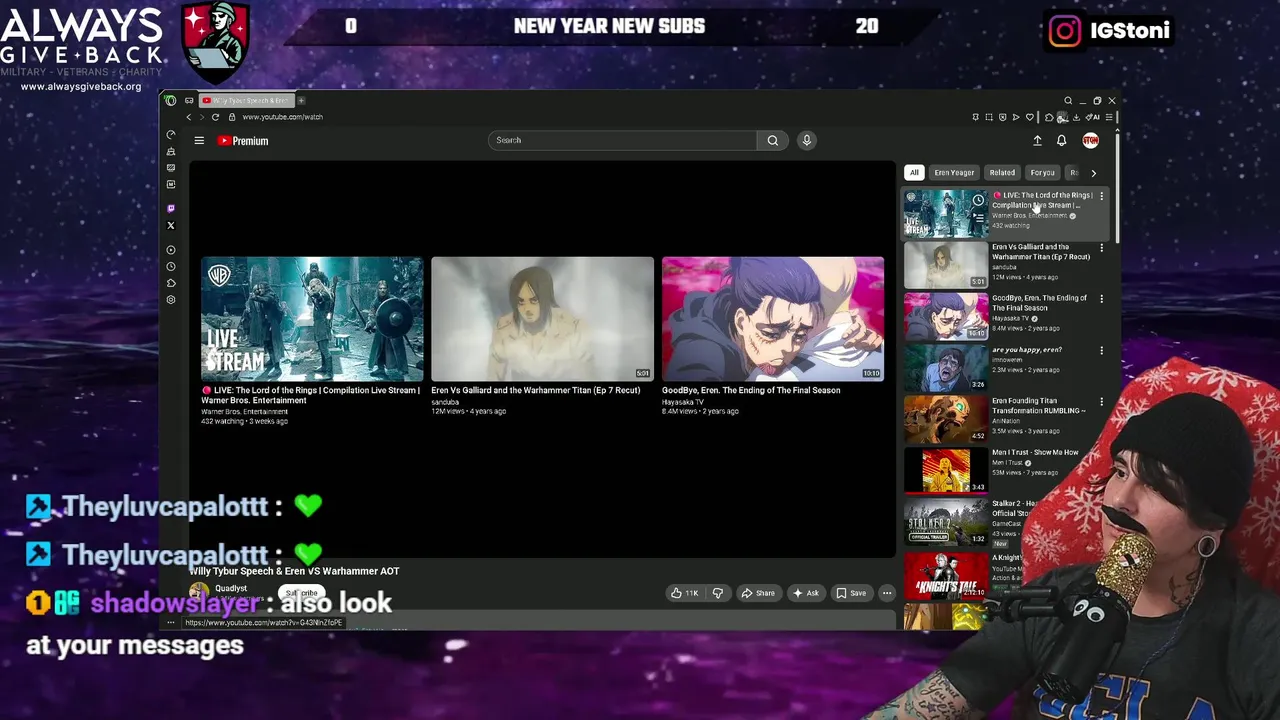The height and width of the screenshot is (720, 1280).
Task: Select the Related filter chip
Action: pyautogui.click(x=1002, y=172)
